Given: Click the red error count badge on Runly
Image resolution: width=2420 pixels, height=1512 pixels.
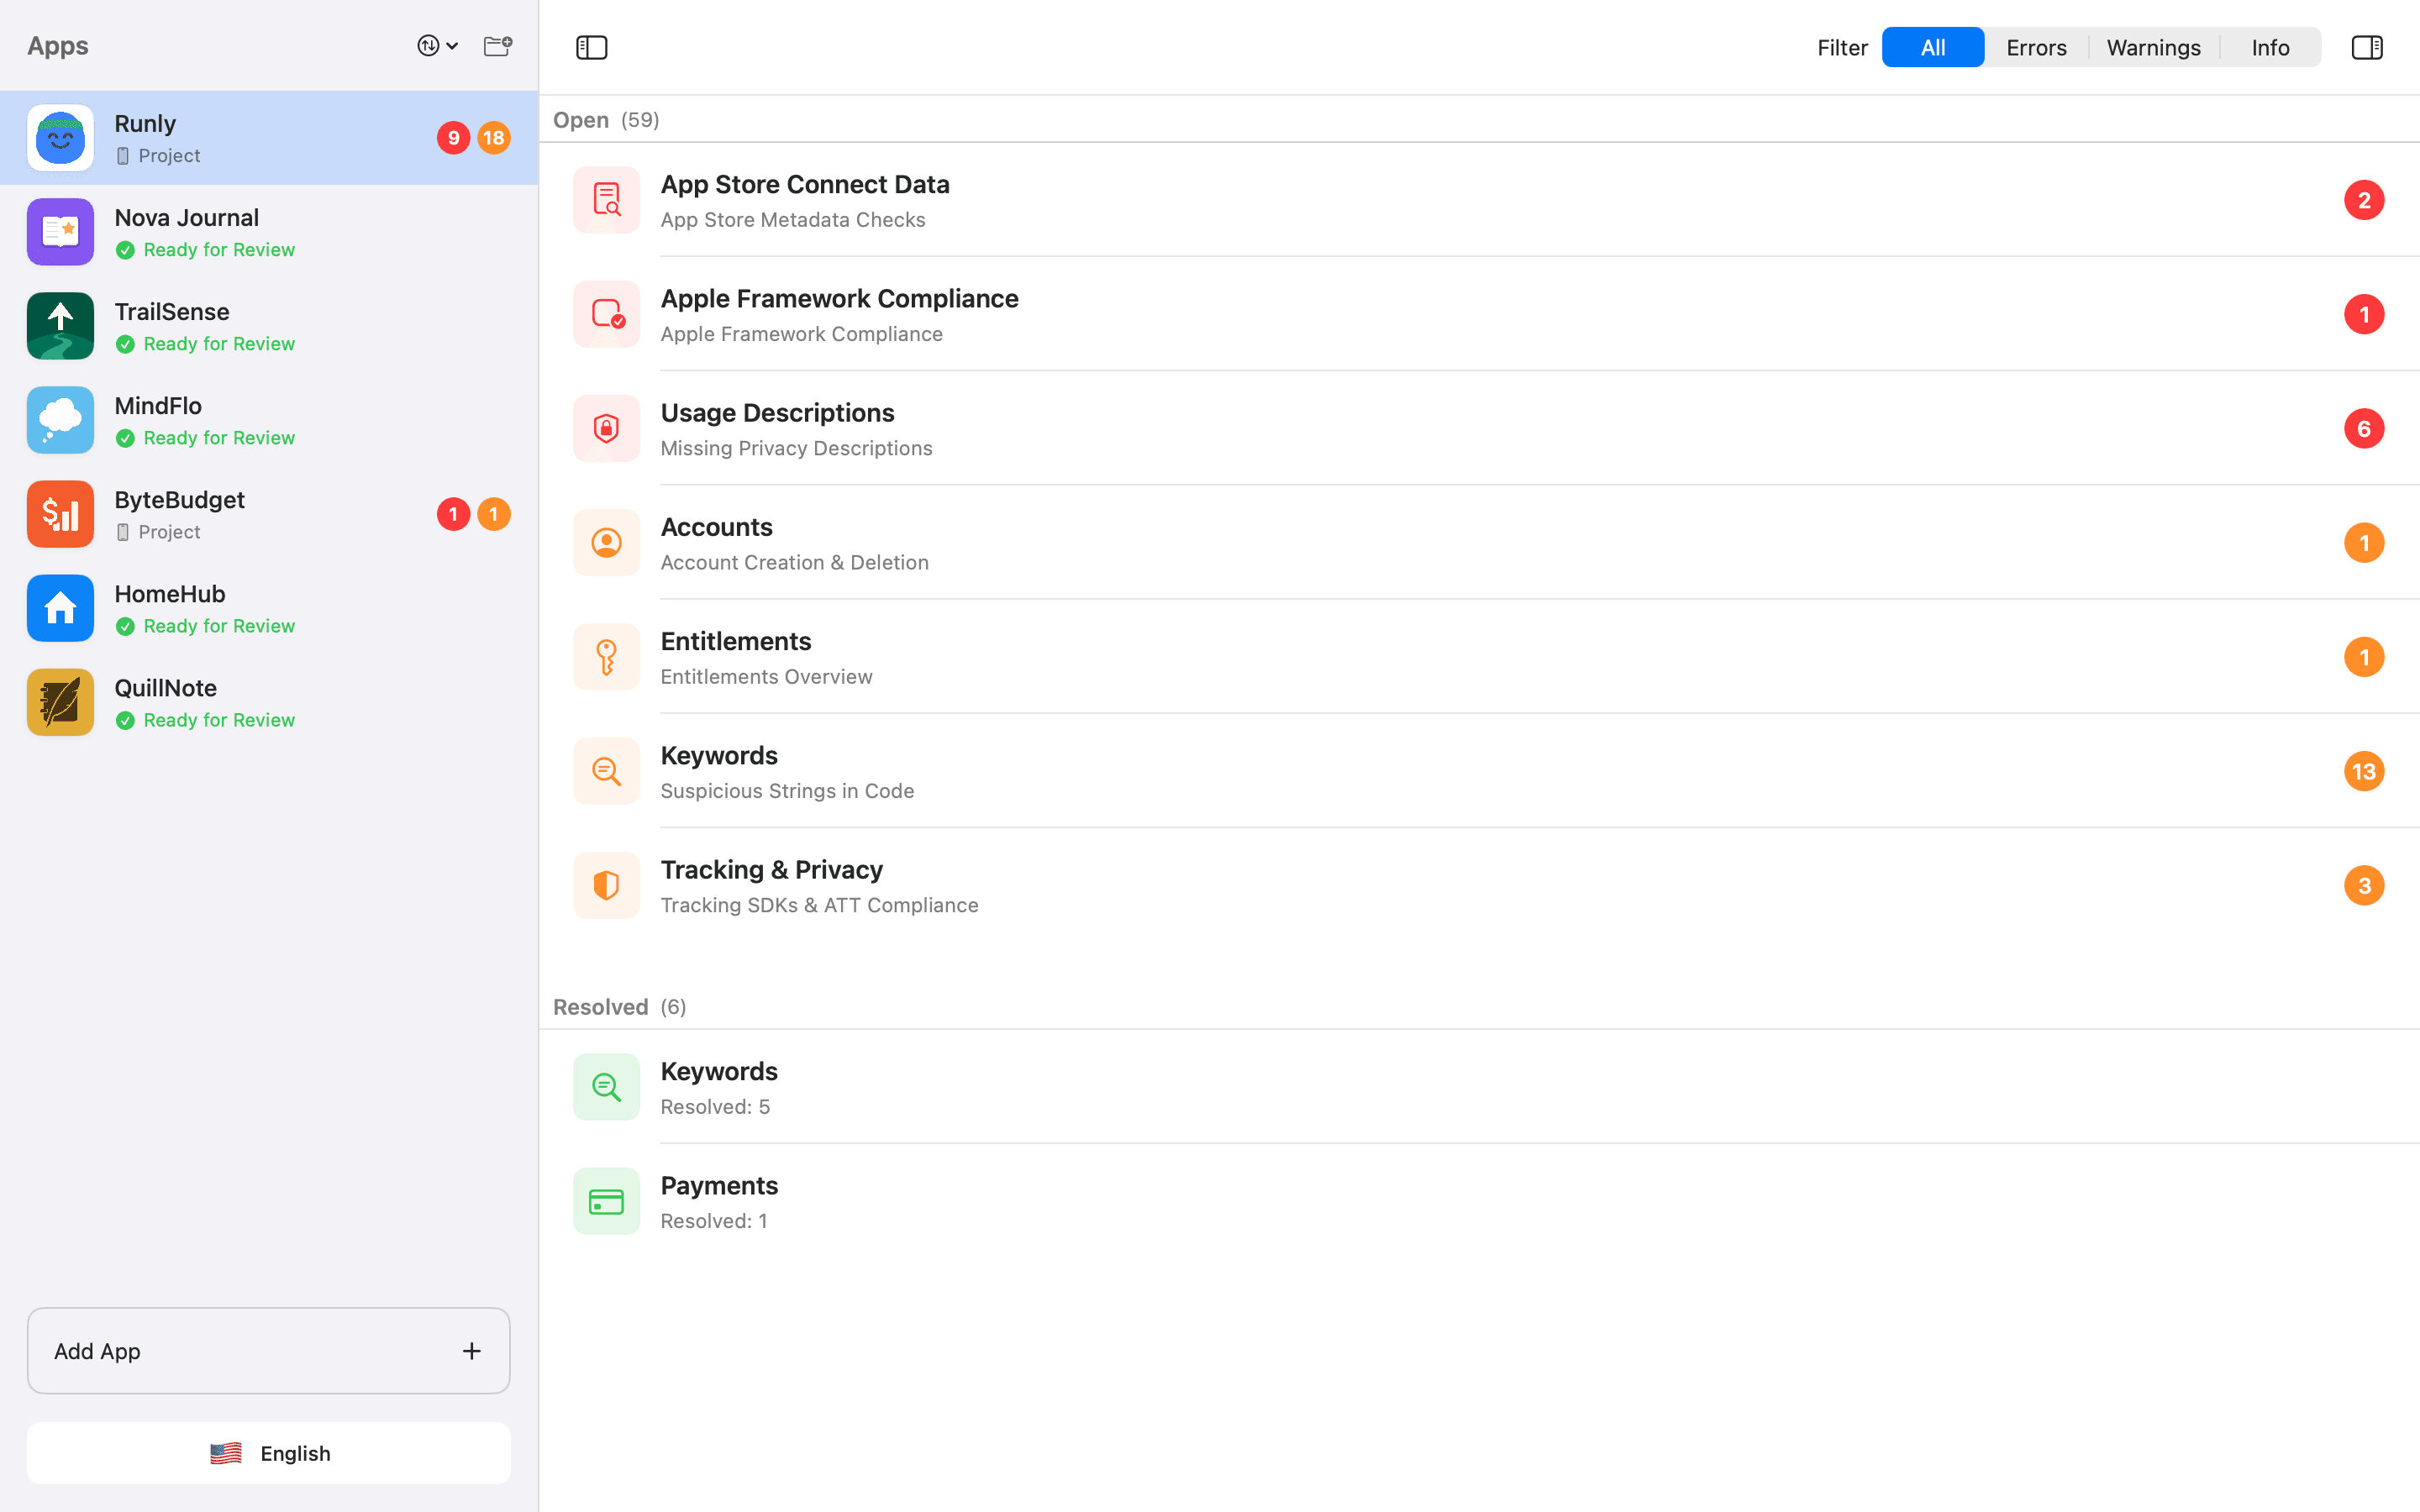Looking at the screenshot, I should point(455,138).
